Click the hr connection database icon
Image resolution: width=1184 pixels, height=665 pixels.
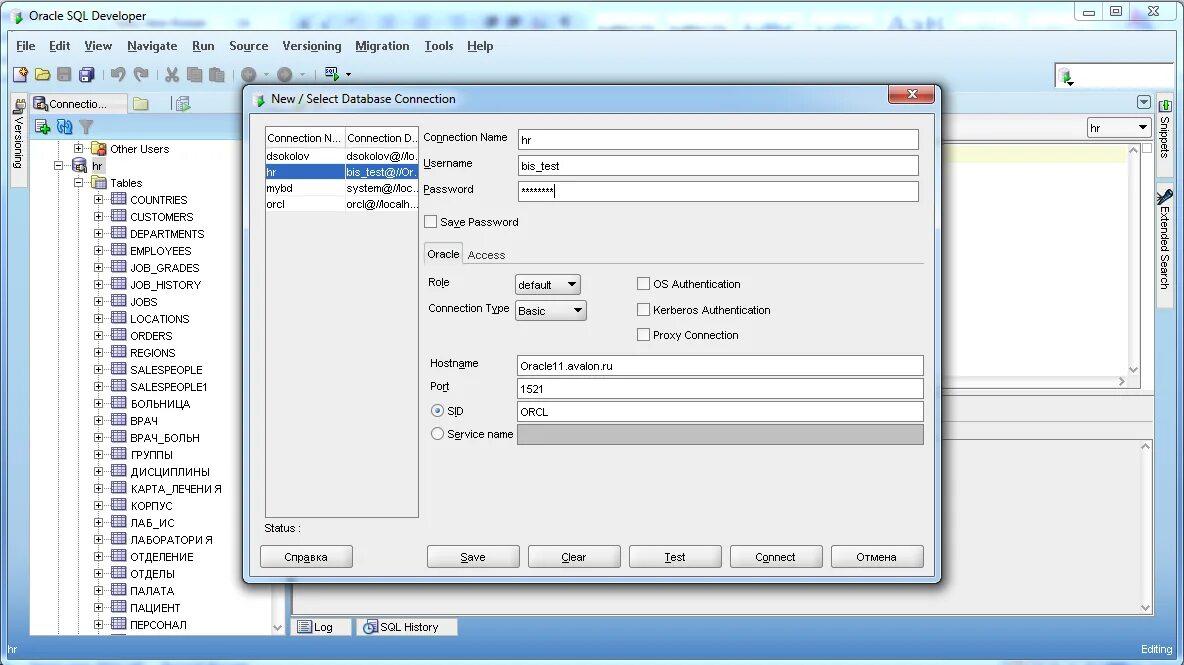click(79, 166)
